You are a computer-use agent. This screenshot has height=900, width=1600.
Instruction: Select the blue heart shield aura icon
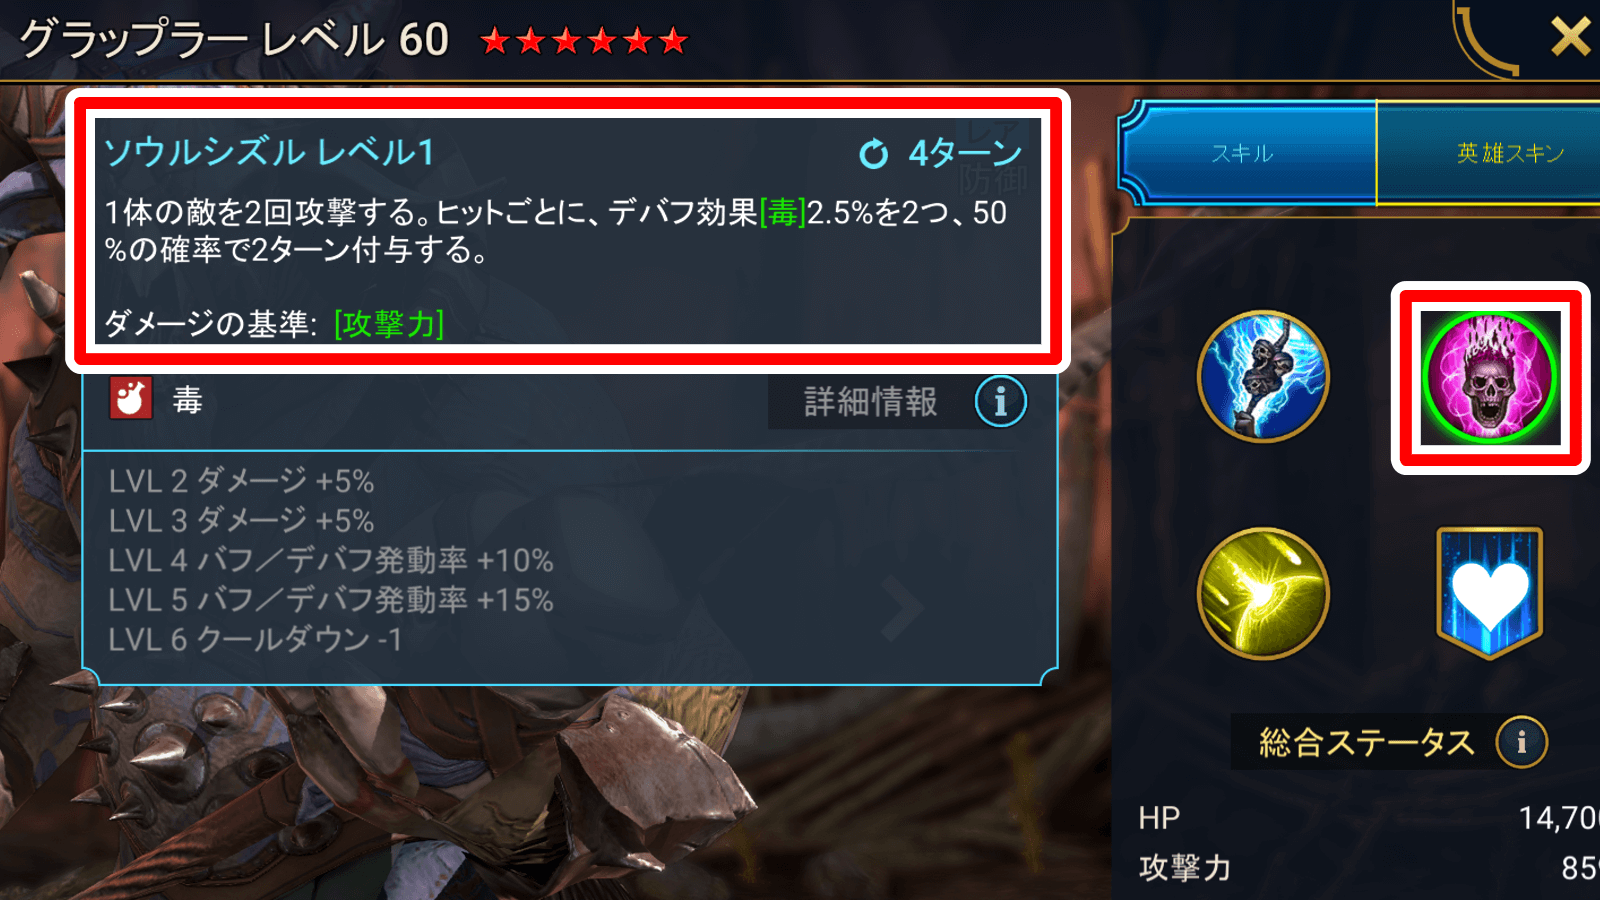point(1490,593)
